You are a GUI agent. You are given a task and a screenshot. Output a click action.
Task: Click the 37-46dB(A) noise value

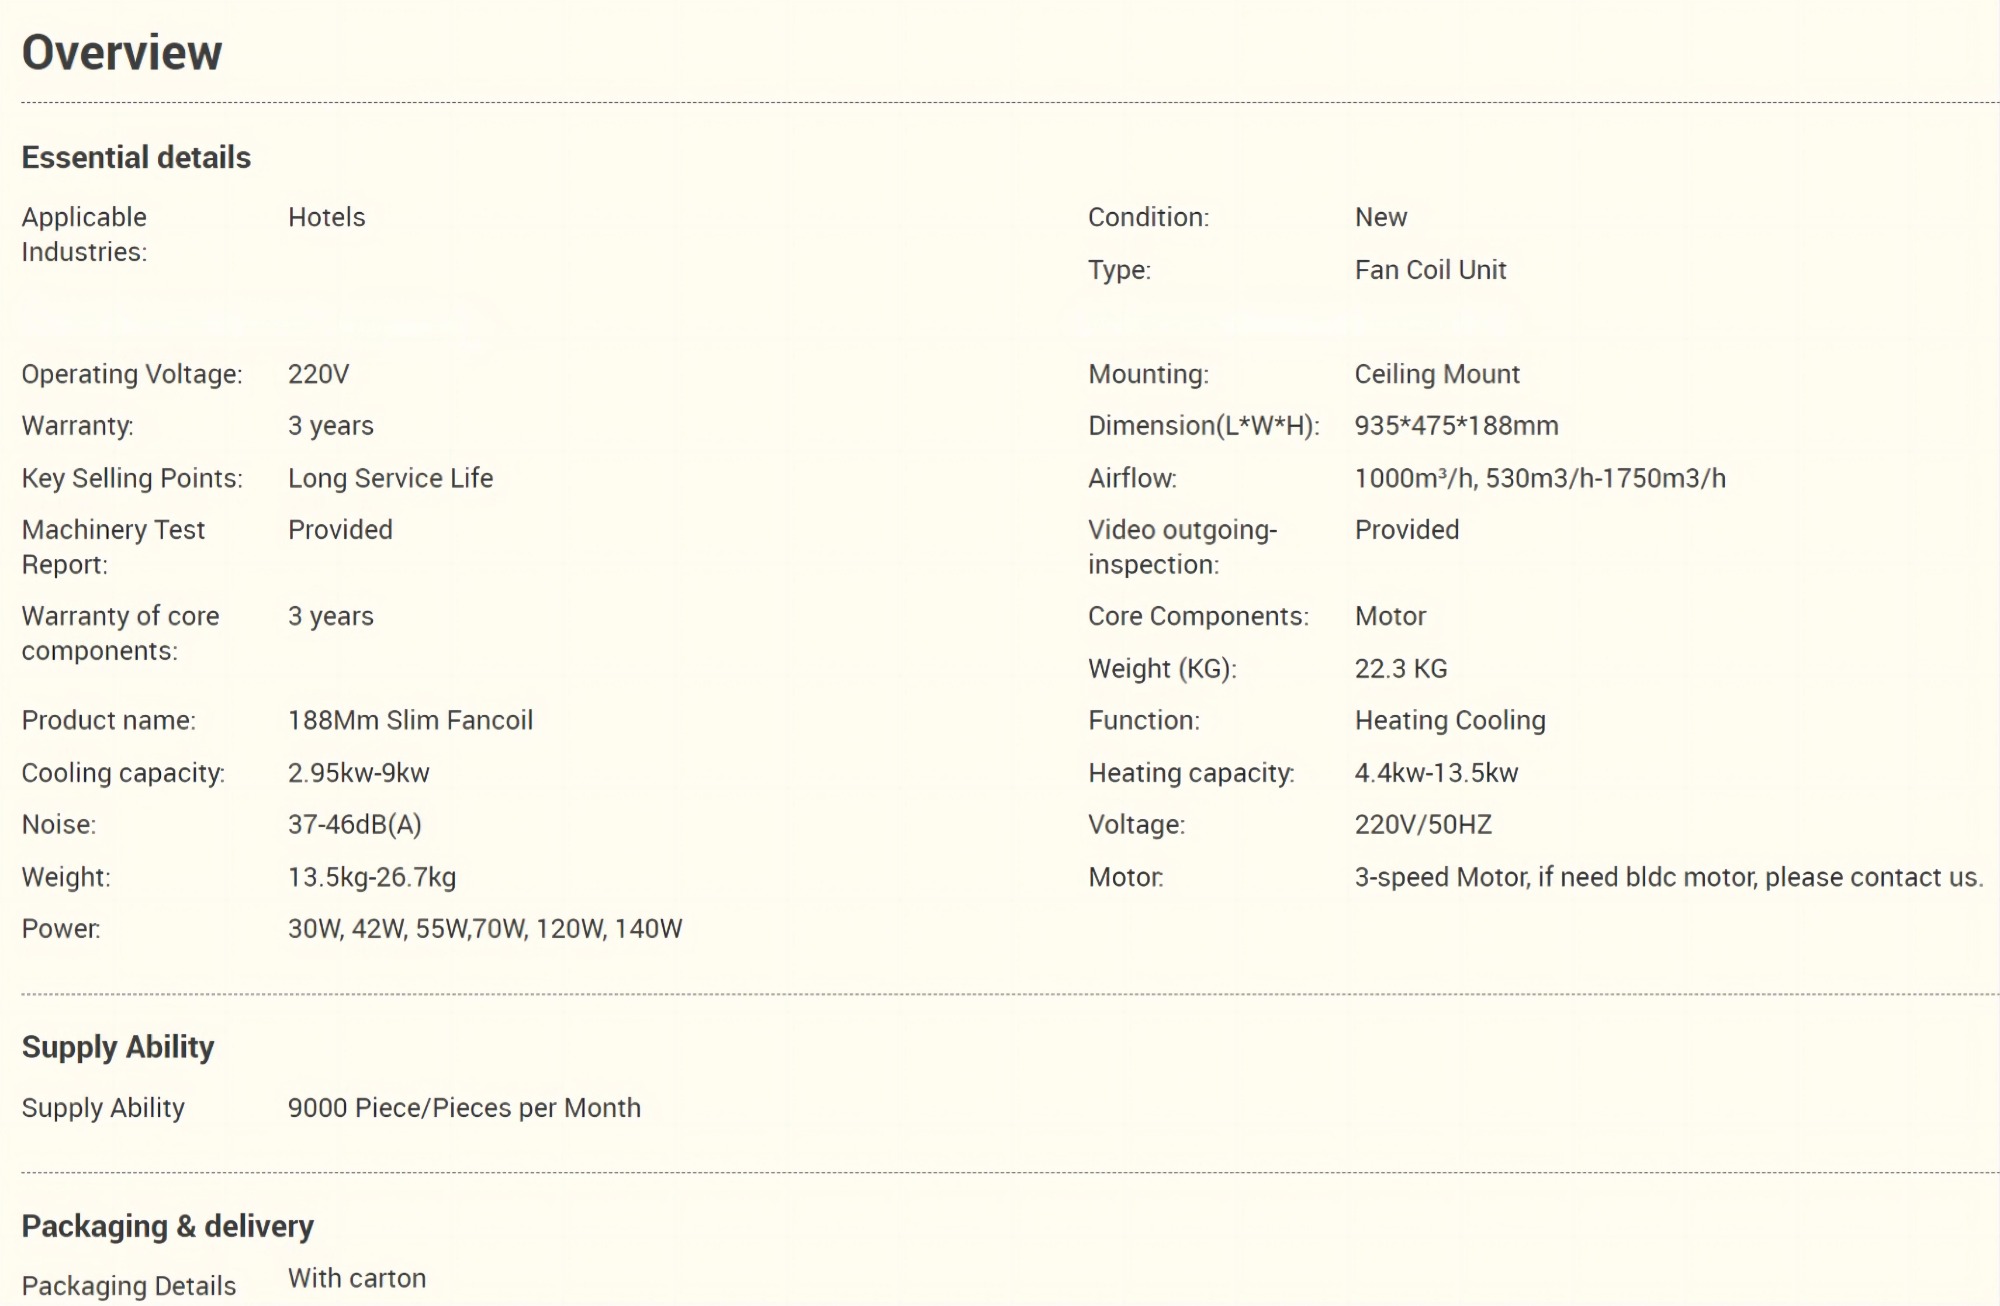tap(354, 825)
